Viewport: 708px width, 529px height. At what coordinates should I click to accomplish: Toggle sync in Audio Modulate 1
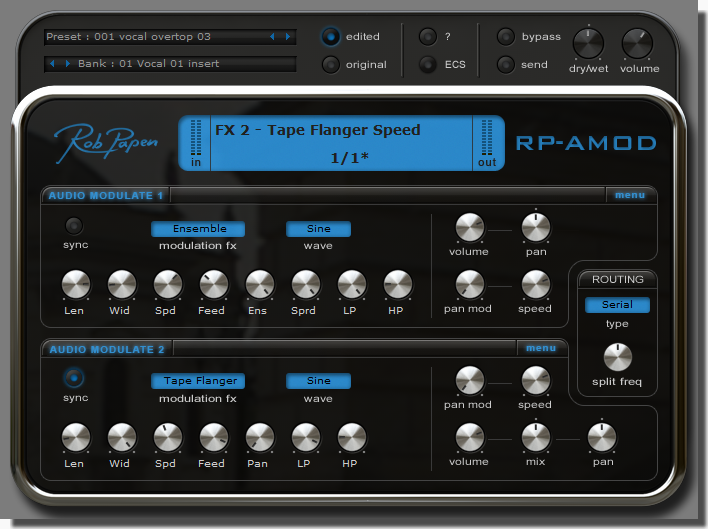tap(74, 225)
